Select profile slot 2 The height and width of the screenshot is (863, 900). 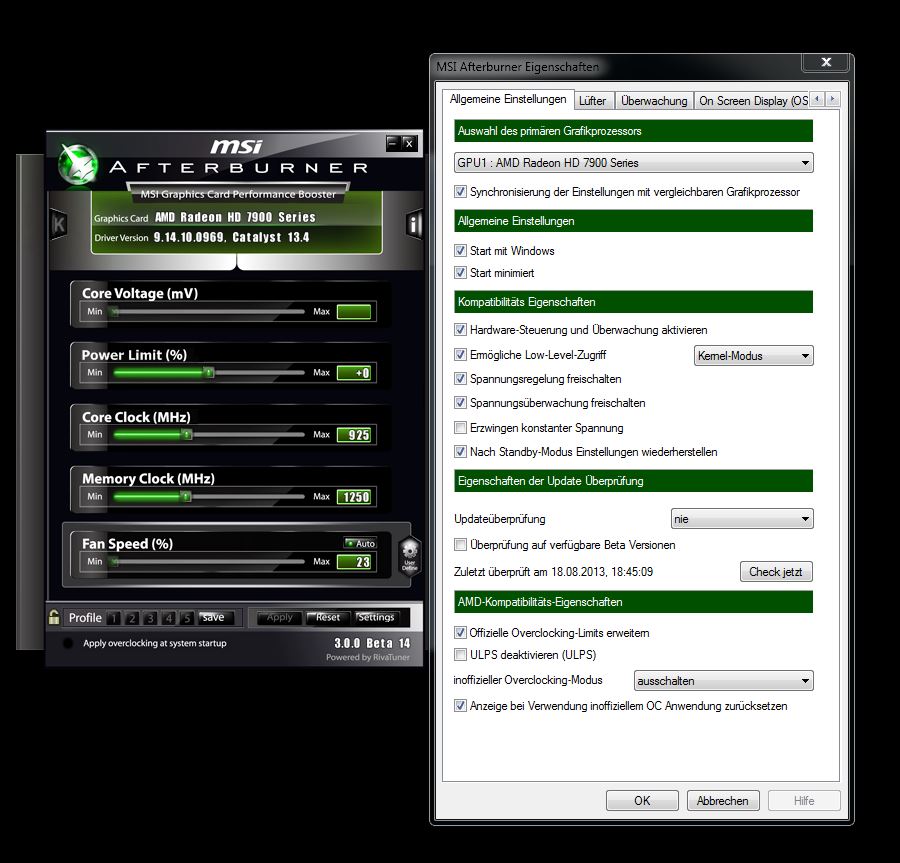tap(132, 618)
